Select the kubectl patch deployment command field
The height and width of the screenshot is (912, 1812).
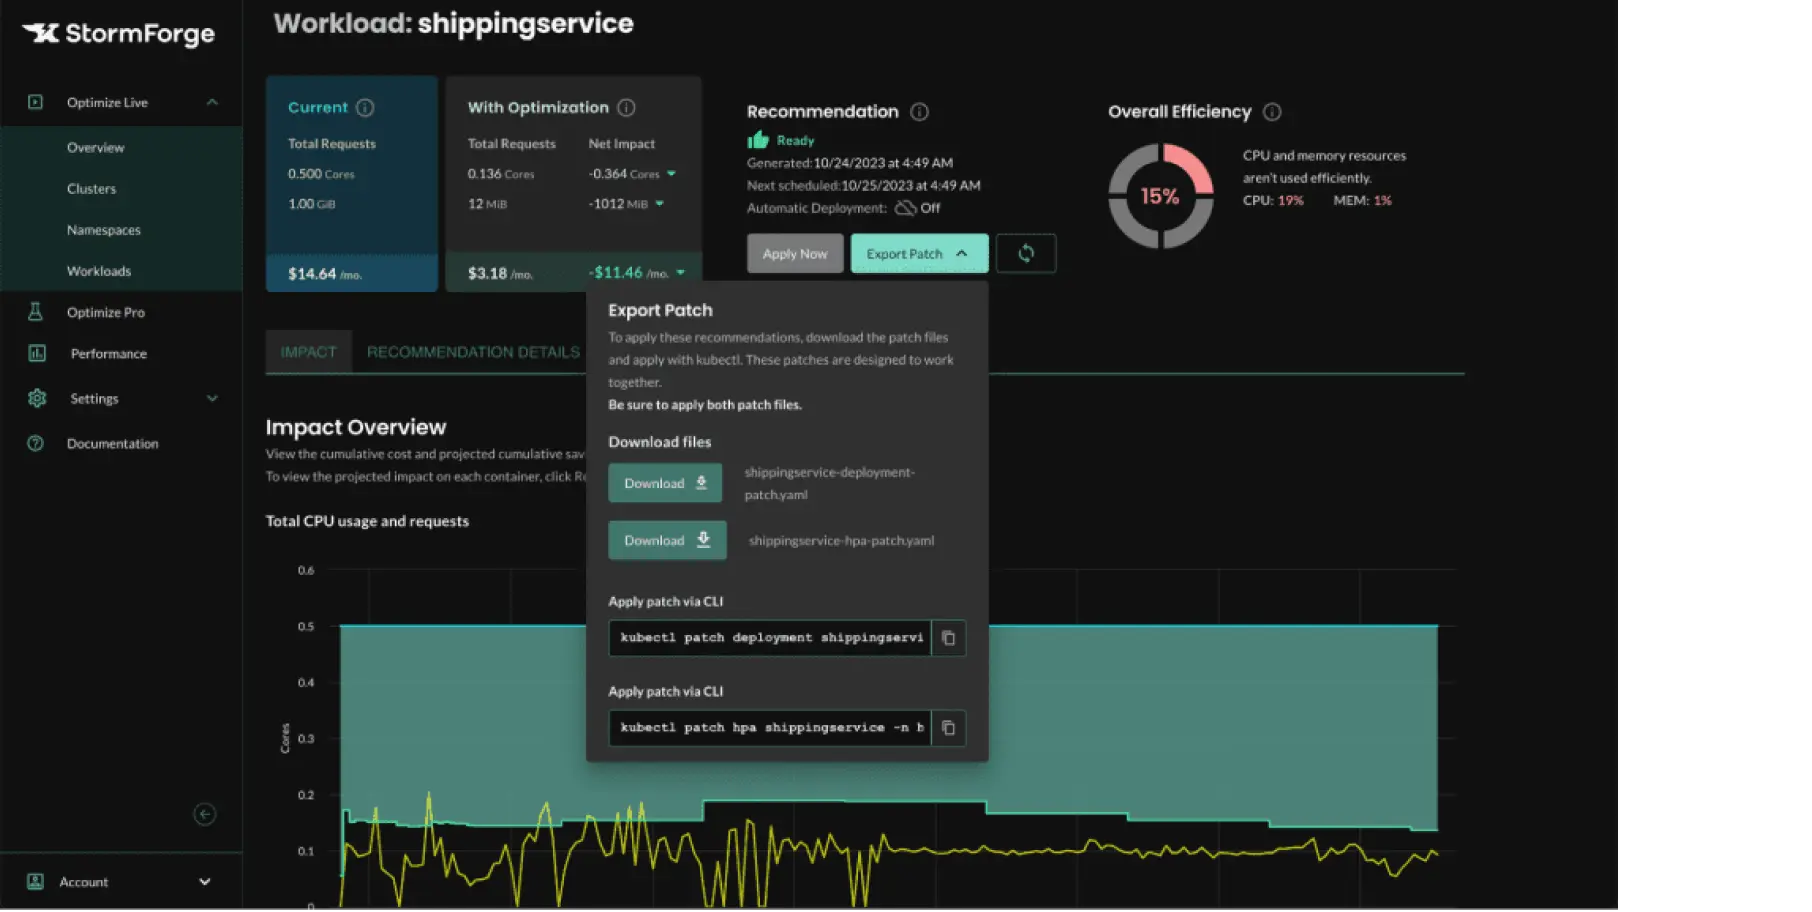pos(770,638)
